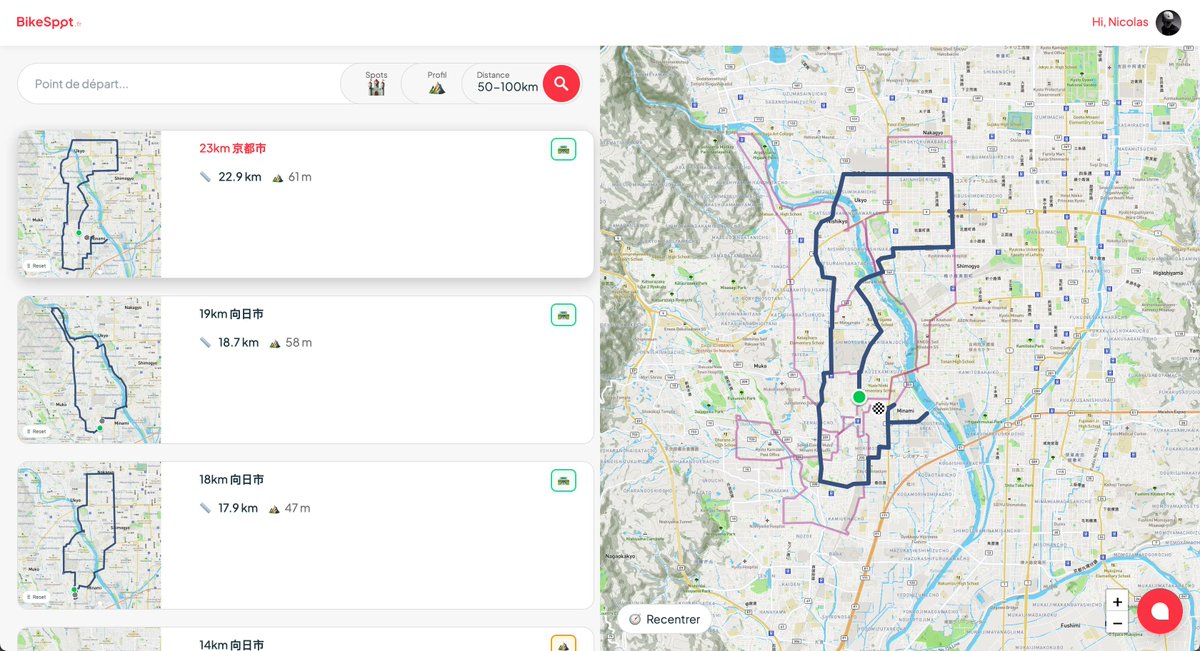Focus the Point de départ field
Image resolution: width=1200 pixels, height=651 pixels.
pyautogui.click(x=180, y=84)
